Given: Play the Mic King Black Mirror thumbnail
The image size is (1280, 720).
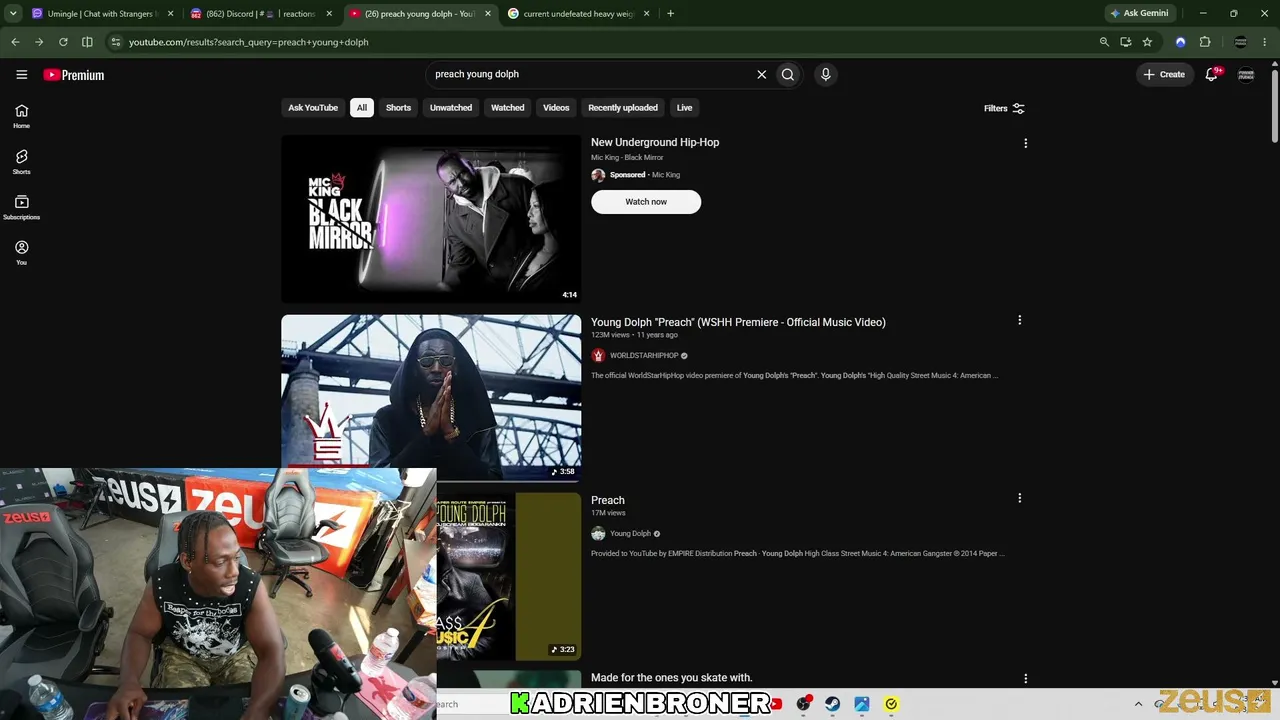Looking at the screenshot, I should point(431,219).
